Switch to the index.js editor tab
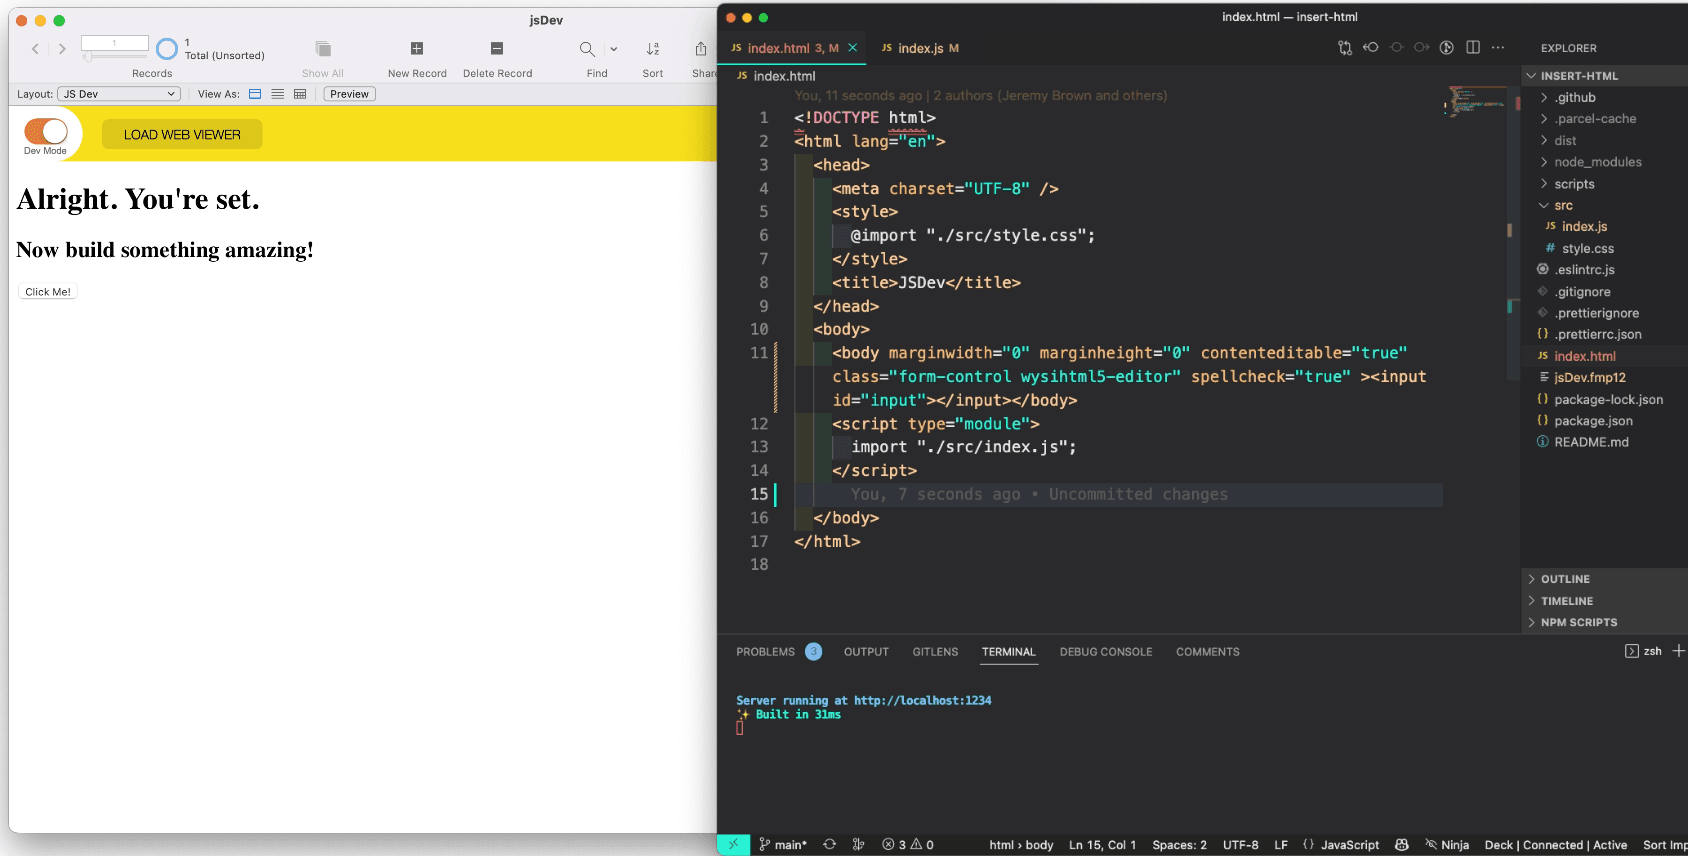The width and height of the screenshot is (1688, 856). (x=920, y=48)
